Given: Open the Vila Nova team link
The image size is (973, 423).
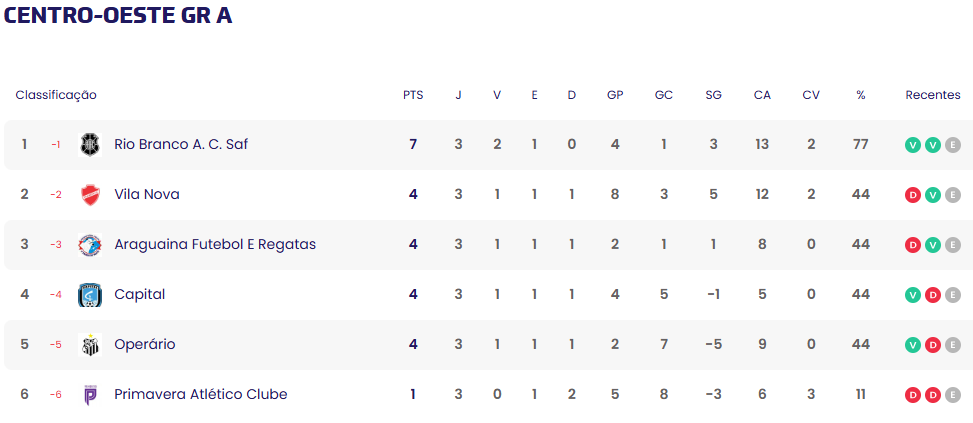Looking at the screenshot, I should pos(147,195).
